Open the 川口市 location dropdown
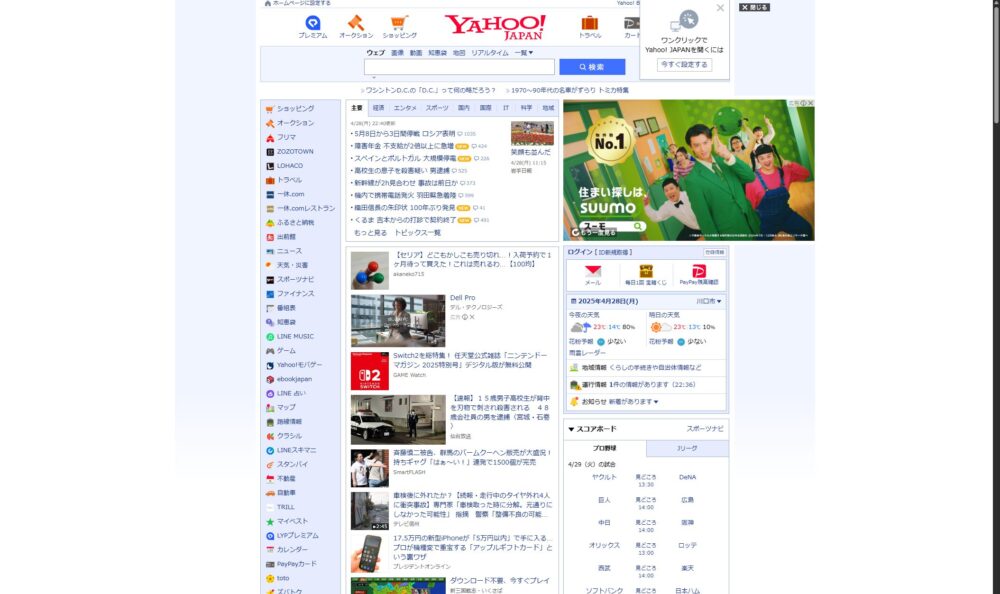The image size is (1000, 594). [x=709, y=301]
